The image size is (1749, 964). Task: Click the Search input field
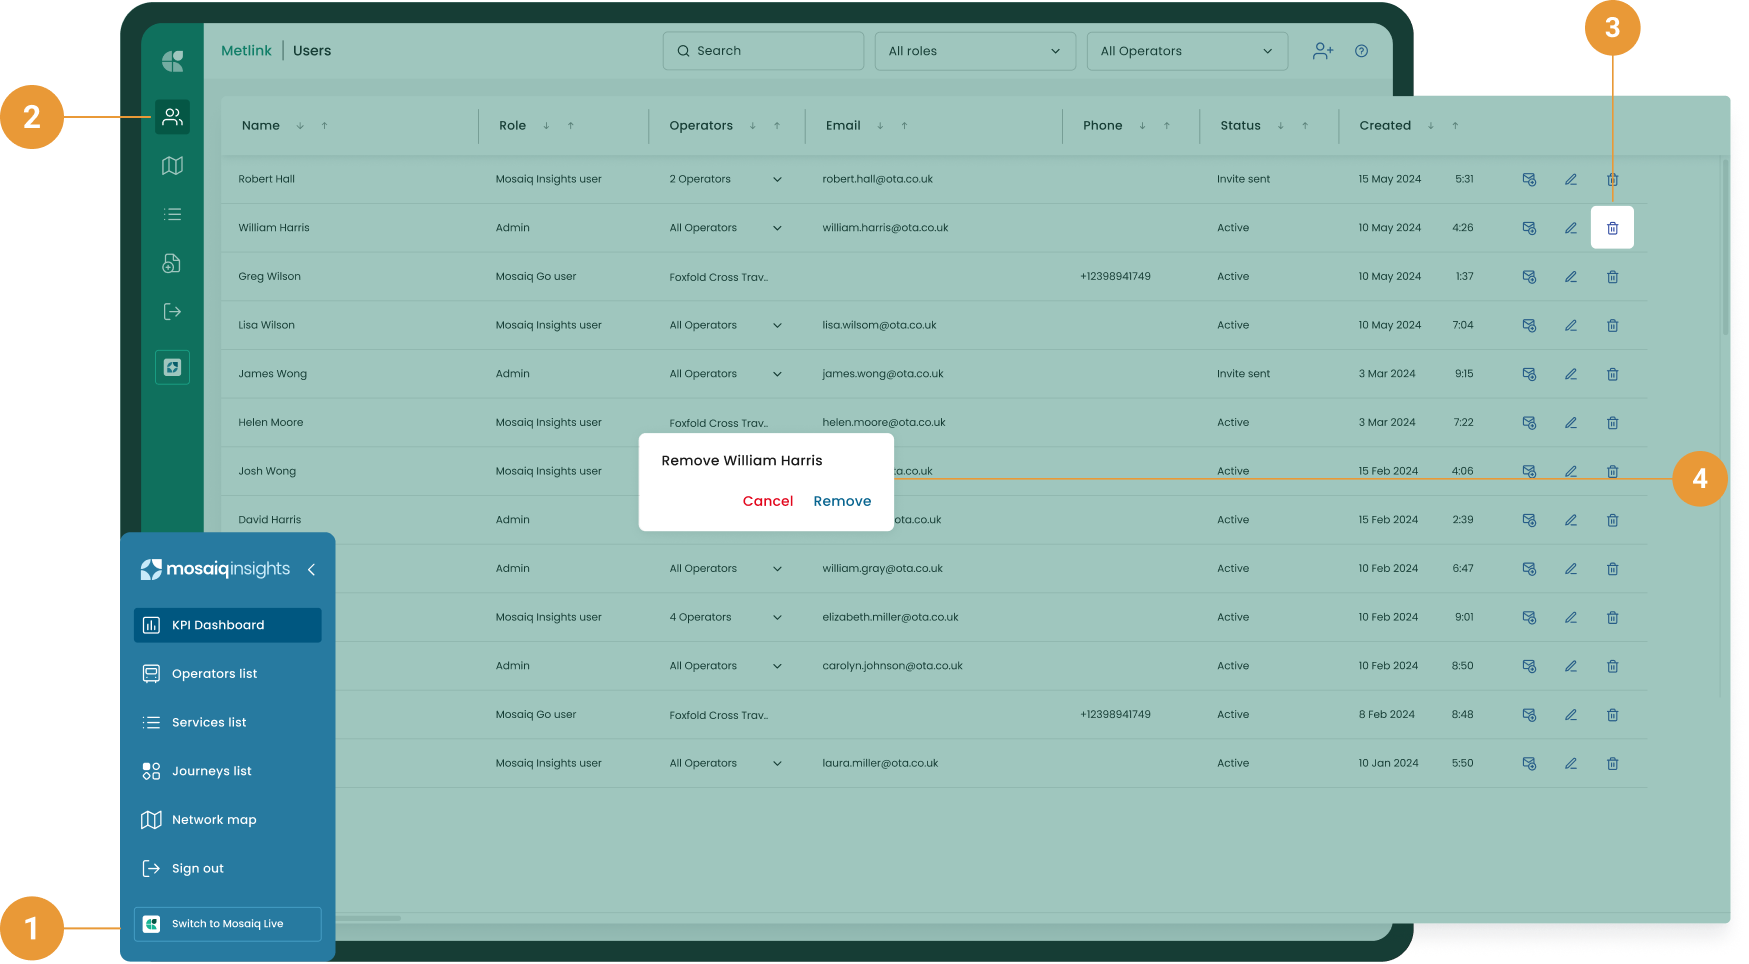pyautogui.click(x=763, y=51)
